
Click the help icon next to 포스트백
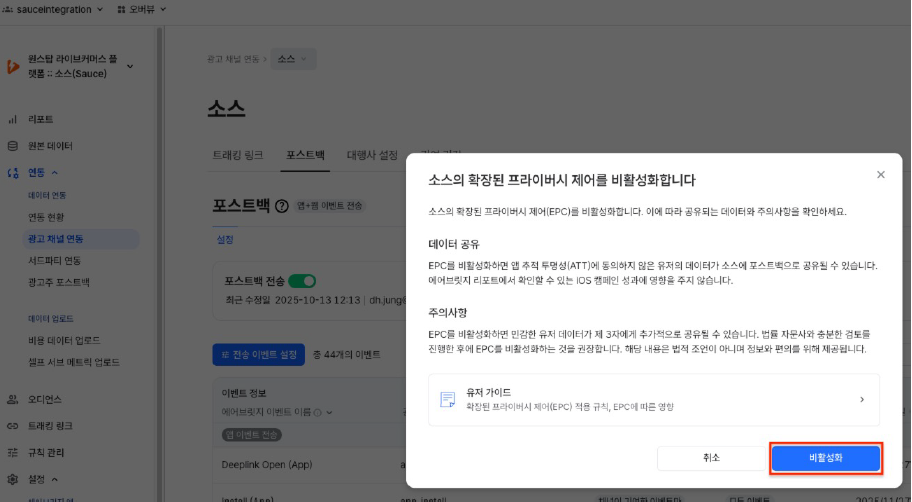tap(282, 206)
